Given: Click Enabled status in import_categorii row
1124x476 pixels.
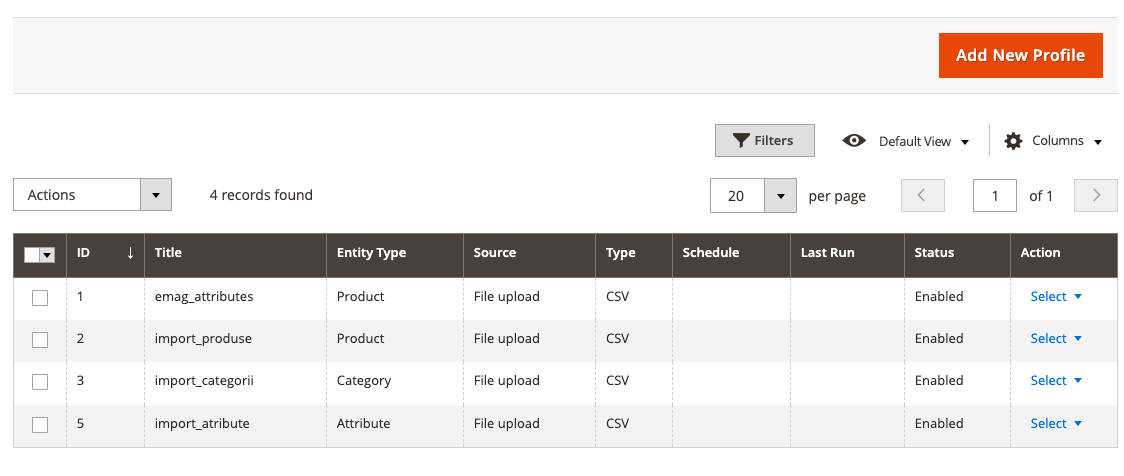Looking at the screenshot, I should [938, 381].
